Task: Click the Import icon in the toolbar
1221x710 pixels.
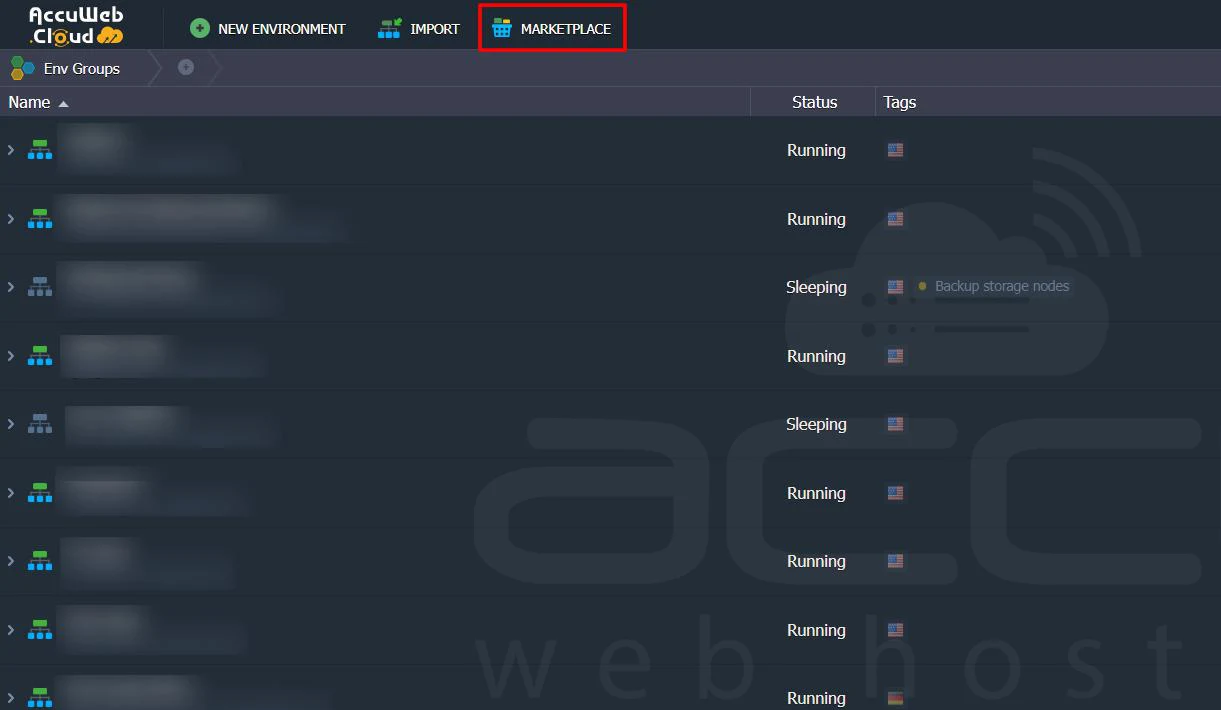Action: coord(389,29)
